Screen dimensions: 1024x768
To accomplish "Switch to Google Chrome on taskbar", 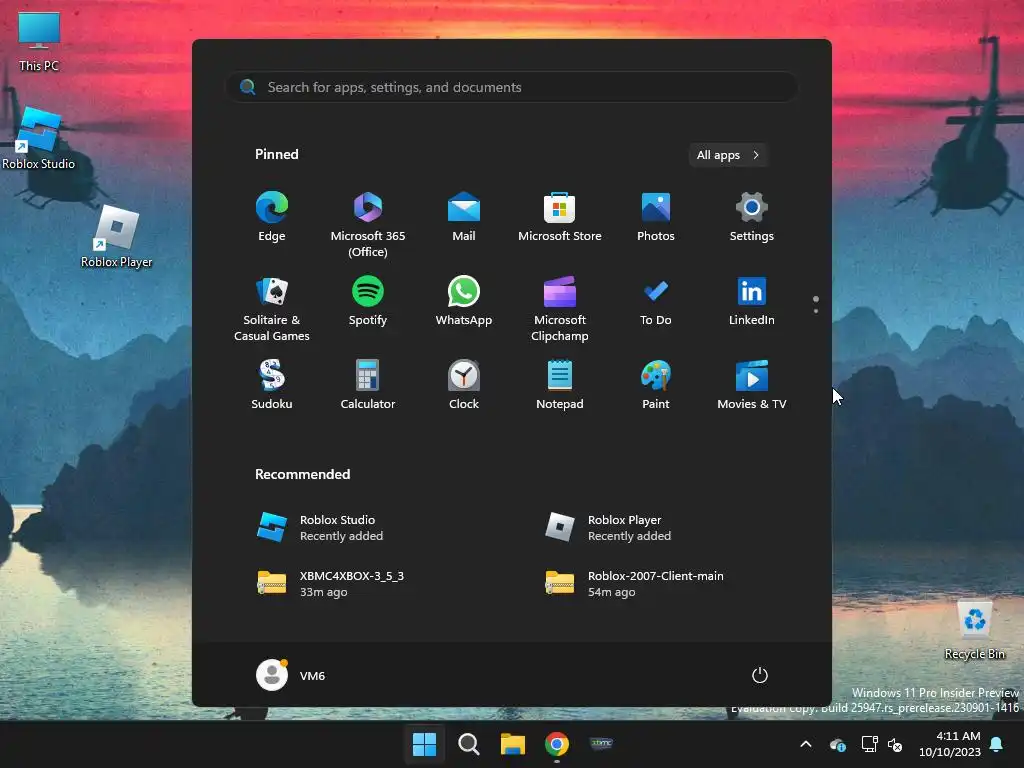I will [557, 744].
